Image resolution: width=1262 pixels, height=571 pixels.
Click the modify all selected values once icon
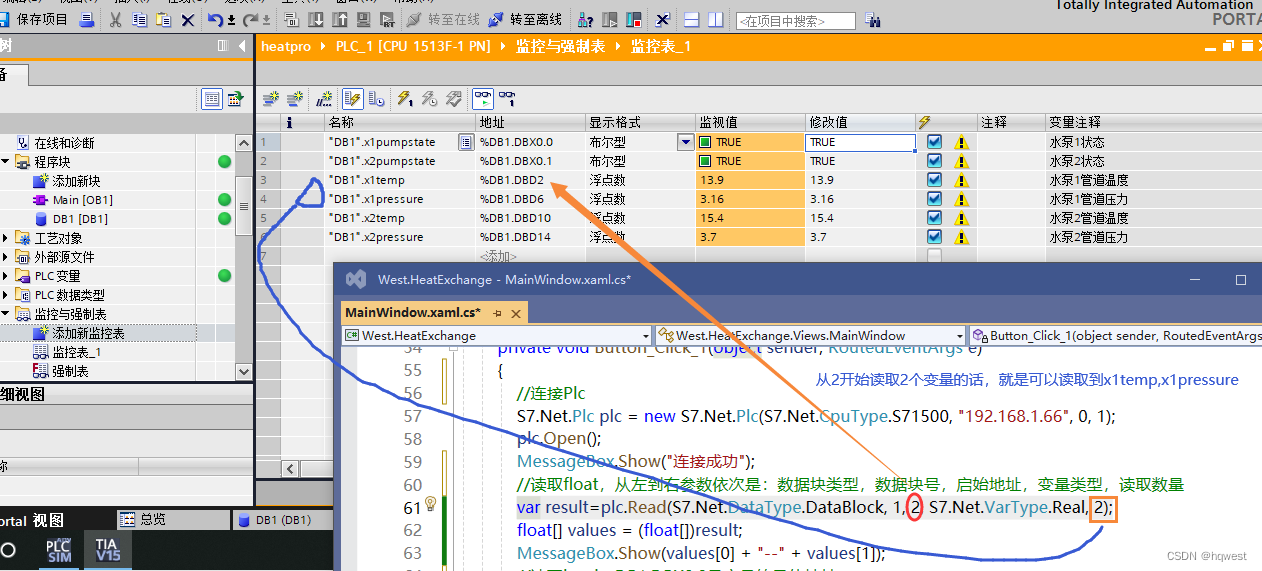pyautogui.click(x=405, y=98)
